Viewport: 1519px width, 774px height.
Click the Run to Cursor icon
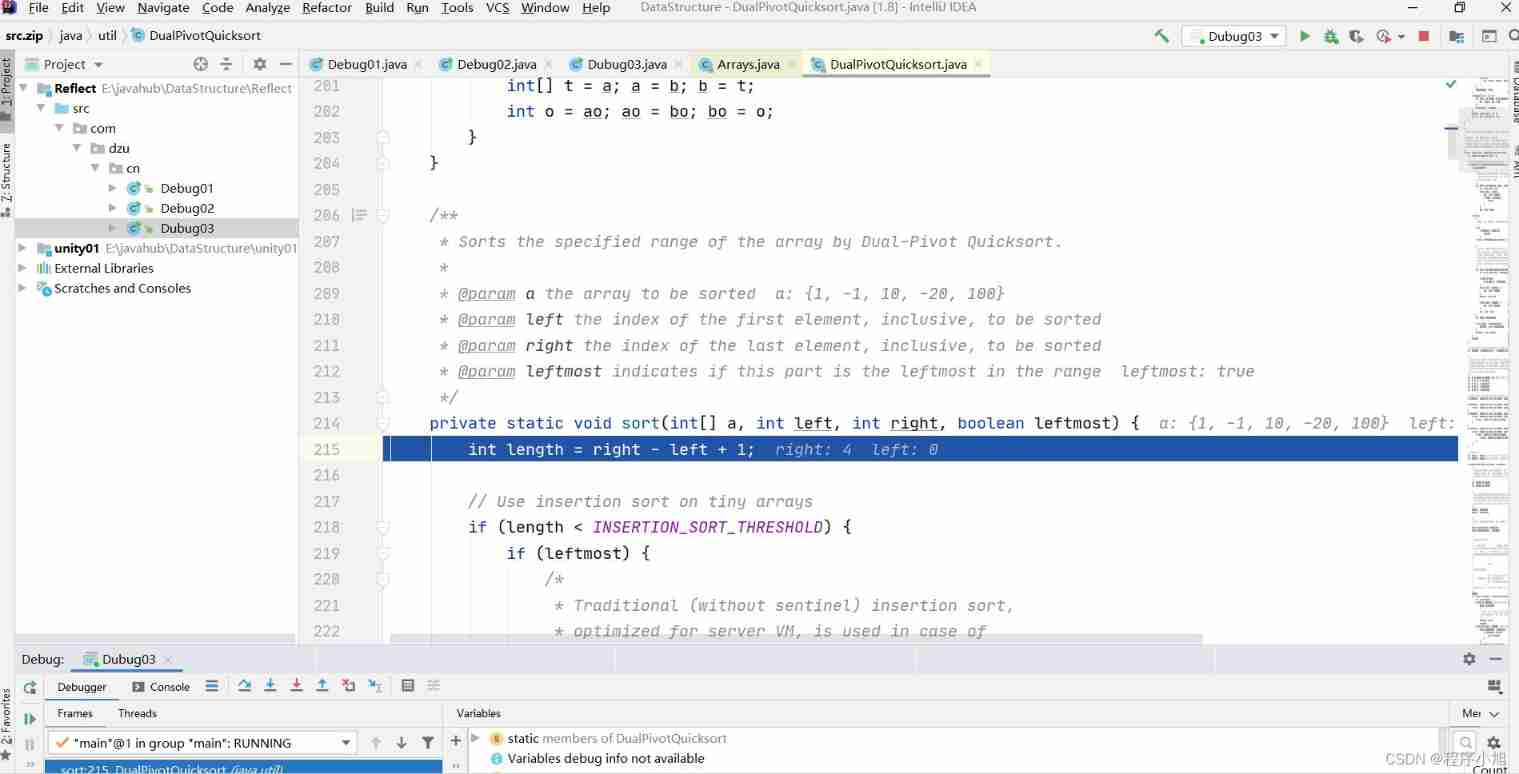[374, 686]
